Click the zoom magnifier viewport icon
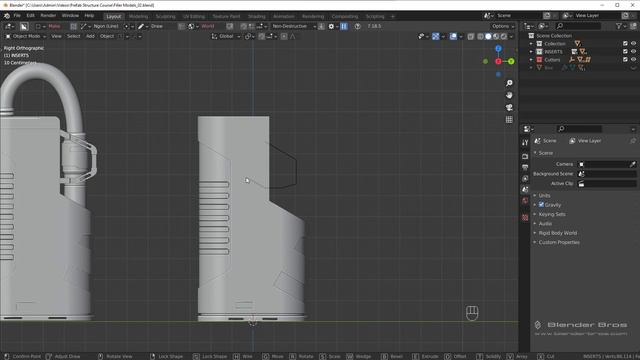 click(x=509, y=83)
